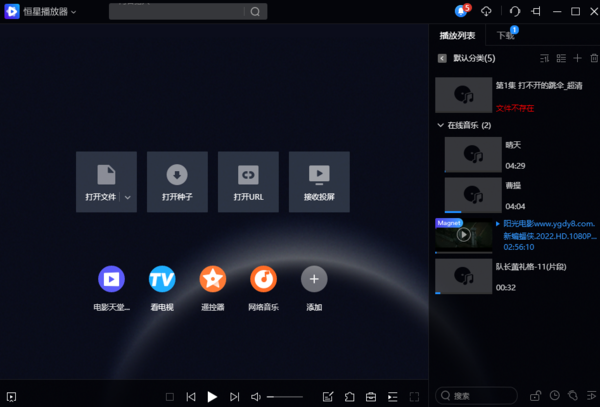Image resolution: width=600 pixels, height=407 pixels.
Task: Open the 遥控器 remote control shortcut
Action: (212, 279)
